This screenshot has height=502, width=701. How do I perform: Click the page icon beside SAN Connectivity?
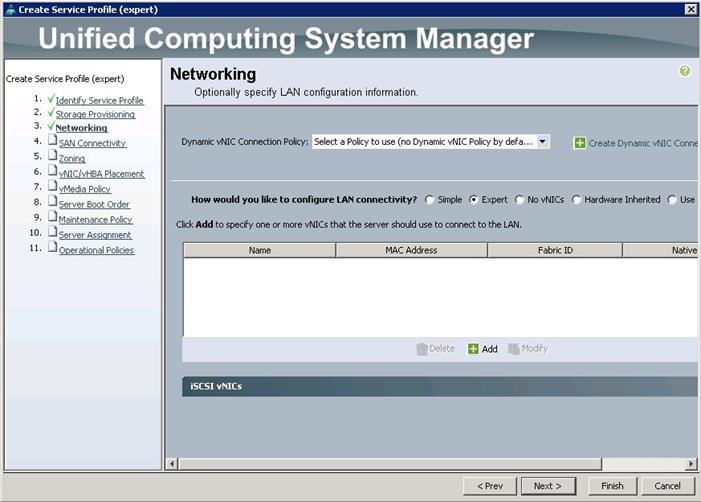click(x=52, y=140)
